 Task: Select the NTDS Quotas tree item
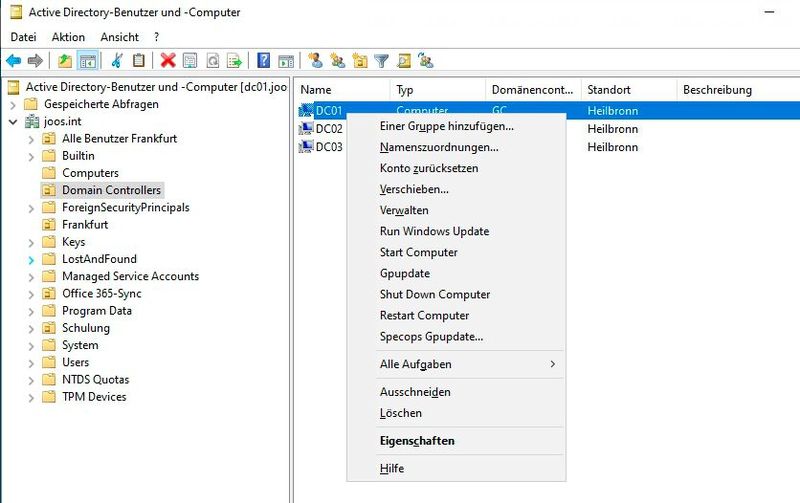pos(95,380)
